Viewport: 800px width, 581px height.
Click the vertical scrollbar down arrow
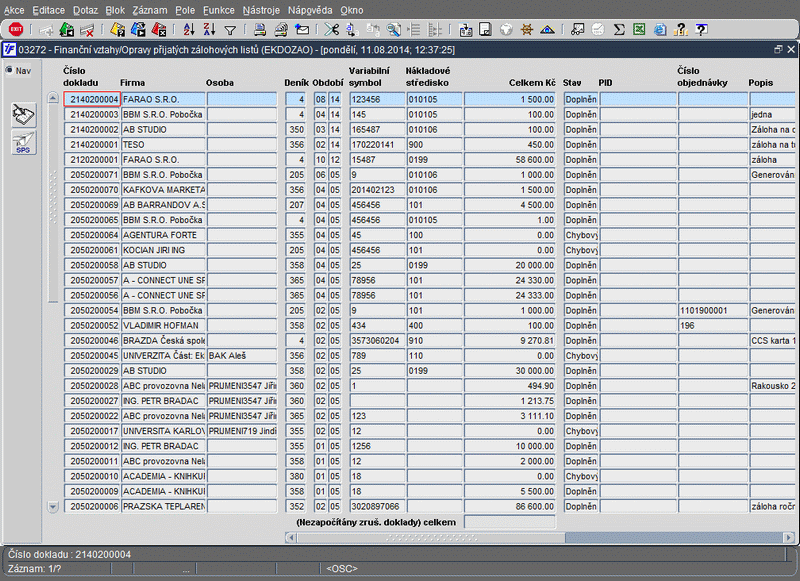tap(53, 507)
